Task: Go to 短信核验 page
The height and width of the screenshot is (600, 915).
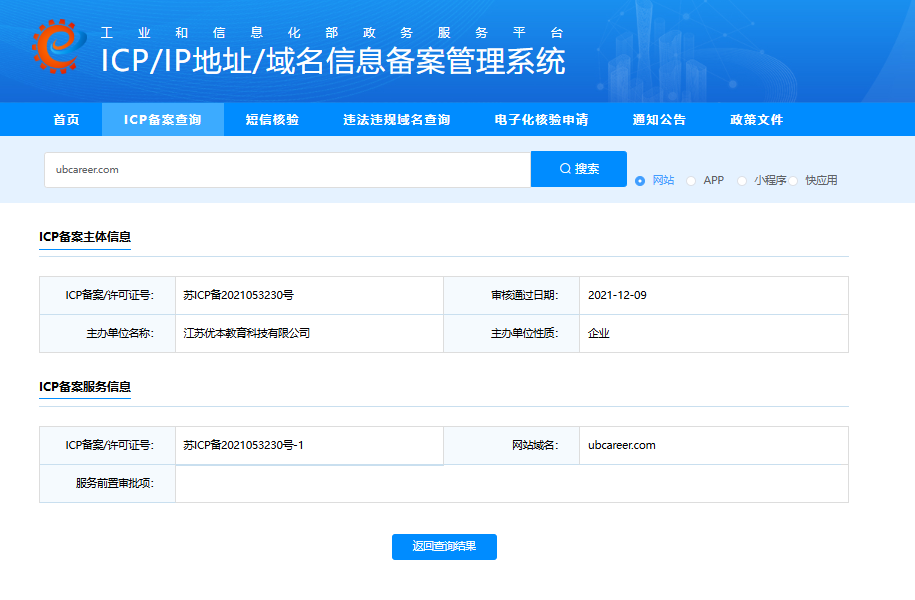Action: click(273, 120)
